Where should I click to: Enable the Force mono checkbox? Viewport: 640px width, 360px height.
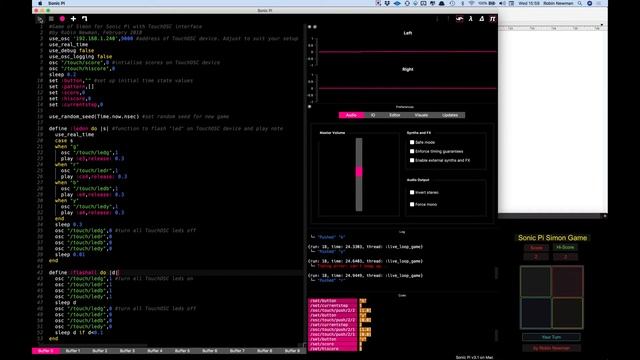click(412, 204)
